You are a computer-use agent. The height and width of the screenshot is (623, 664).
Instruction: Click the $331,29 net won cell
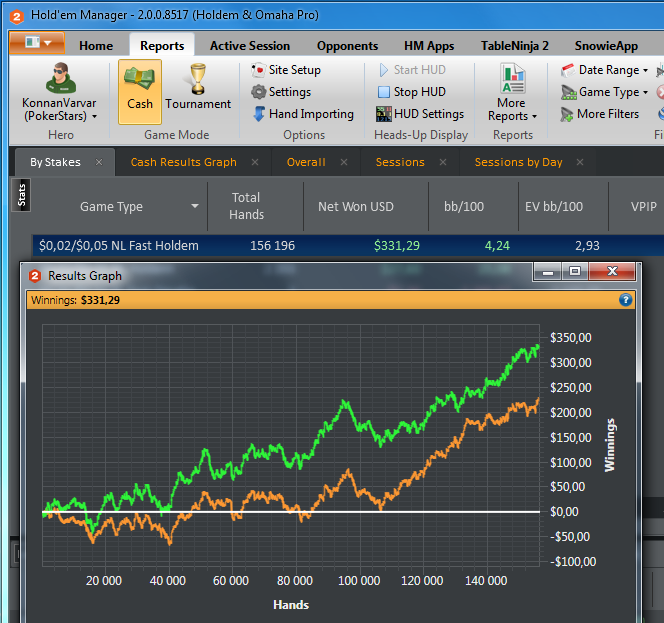click(x=397, y=246)
